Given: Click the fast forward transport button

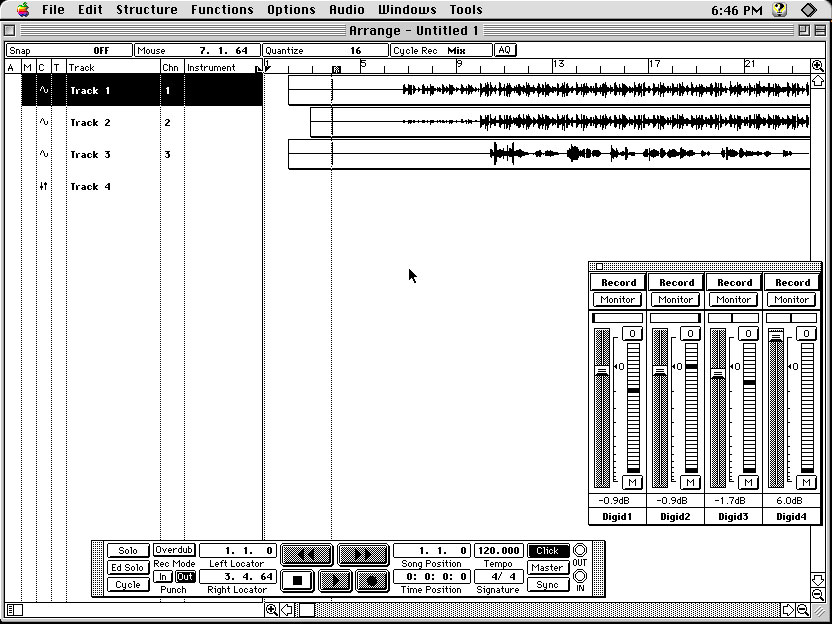Looking at the screenshot, I should (x=363, y=555).
